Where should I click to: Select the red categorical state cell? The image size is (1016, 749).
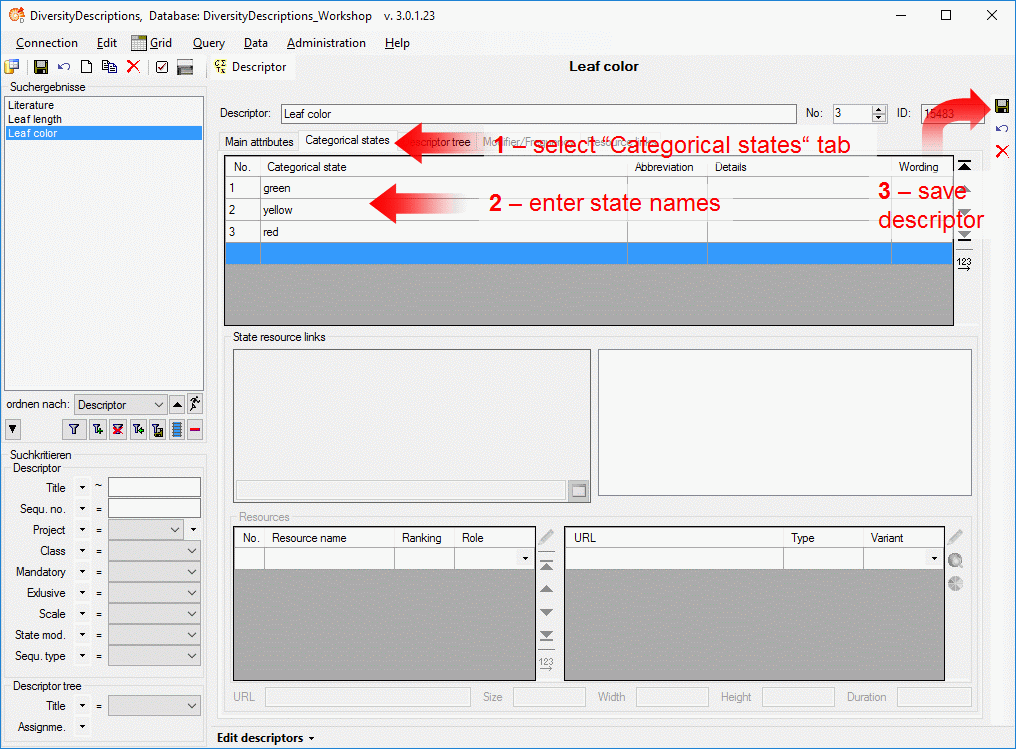pos(444,232)
